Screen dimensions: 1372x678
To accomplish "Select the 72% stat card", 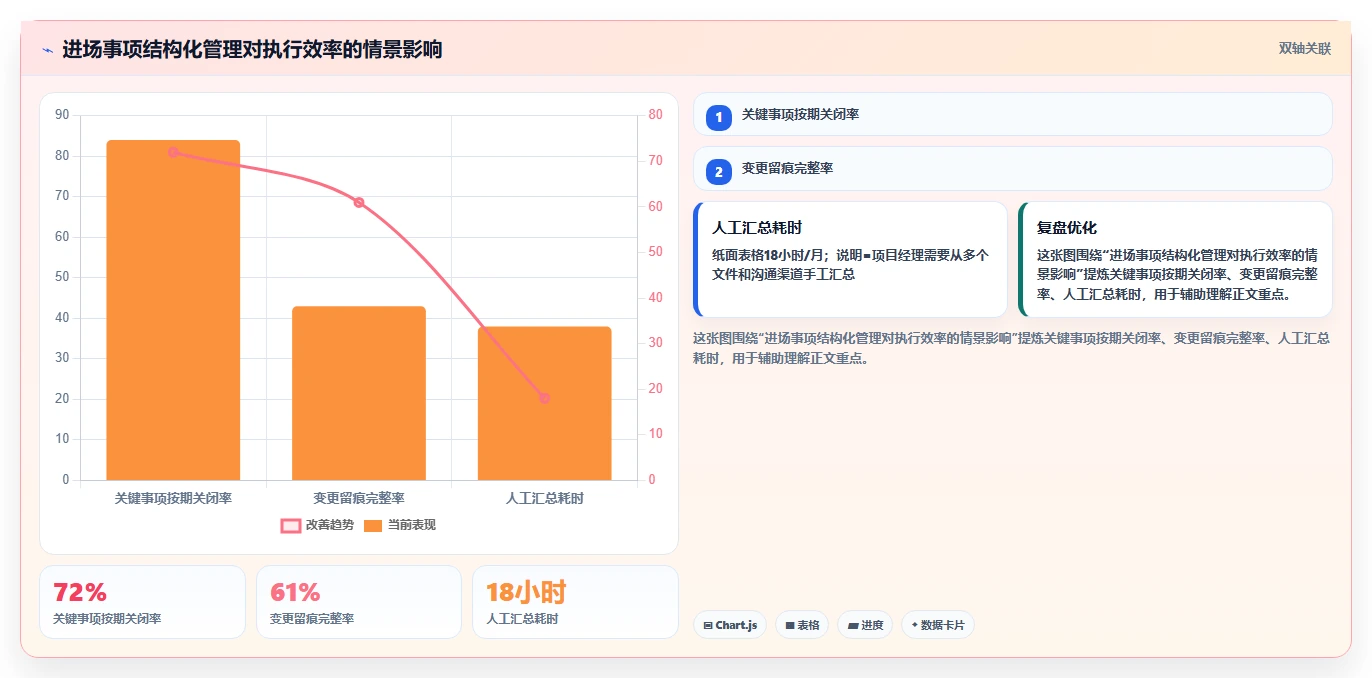I will pyautogui.click(x=142, y=602).
